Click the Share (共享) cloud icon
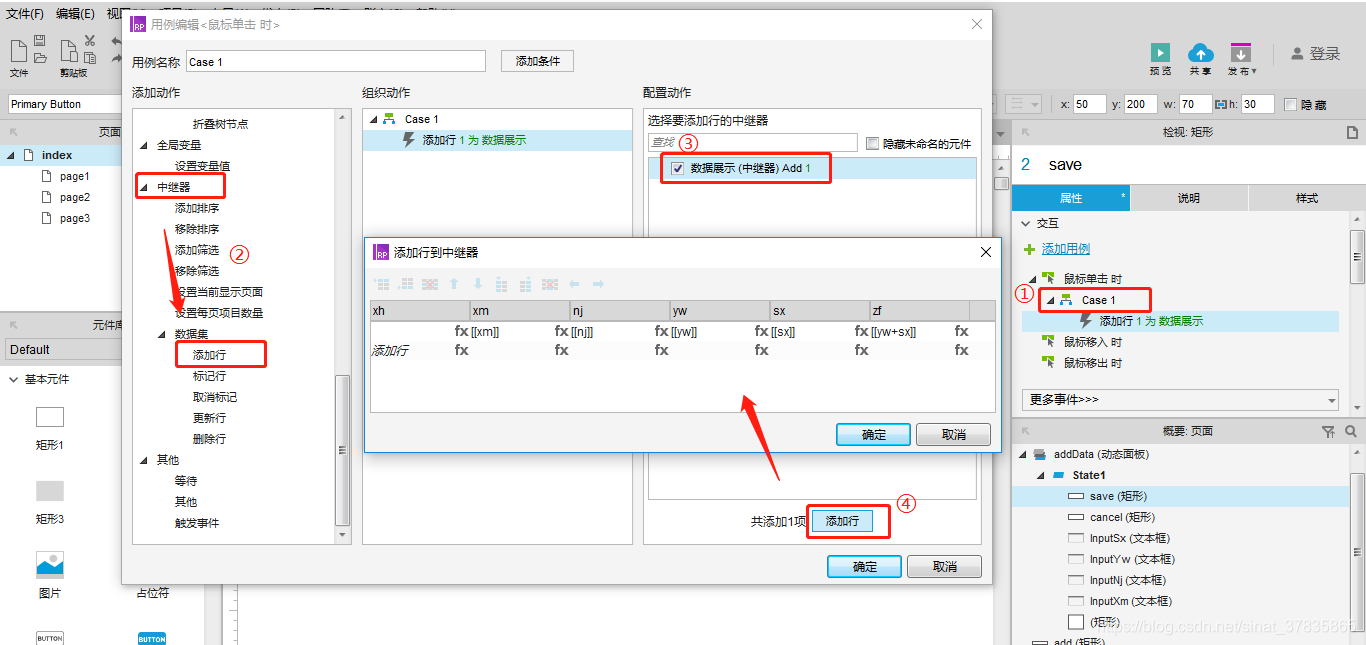Image resolution: width=1366 pixels, height=645 pixels. pyautogui.click(x=1200, y=53)
